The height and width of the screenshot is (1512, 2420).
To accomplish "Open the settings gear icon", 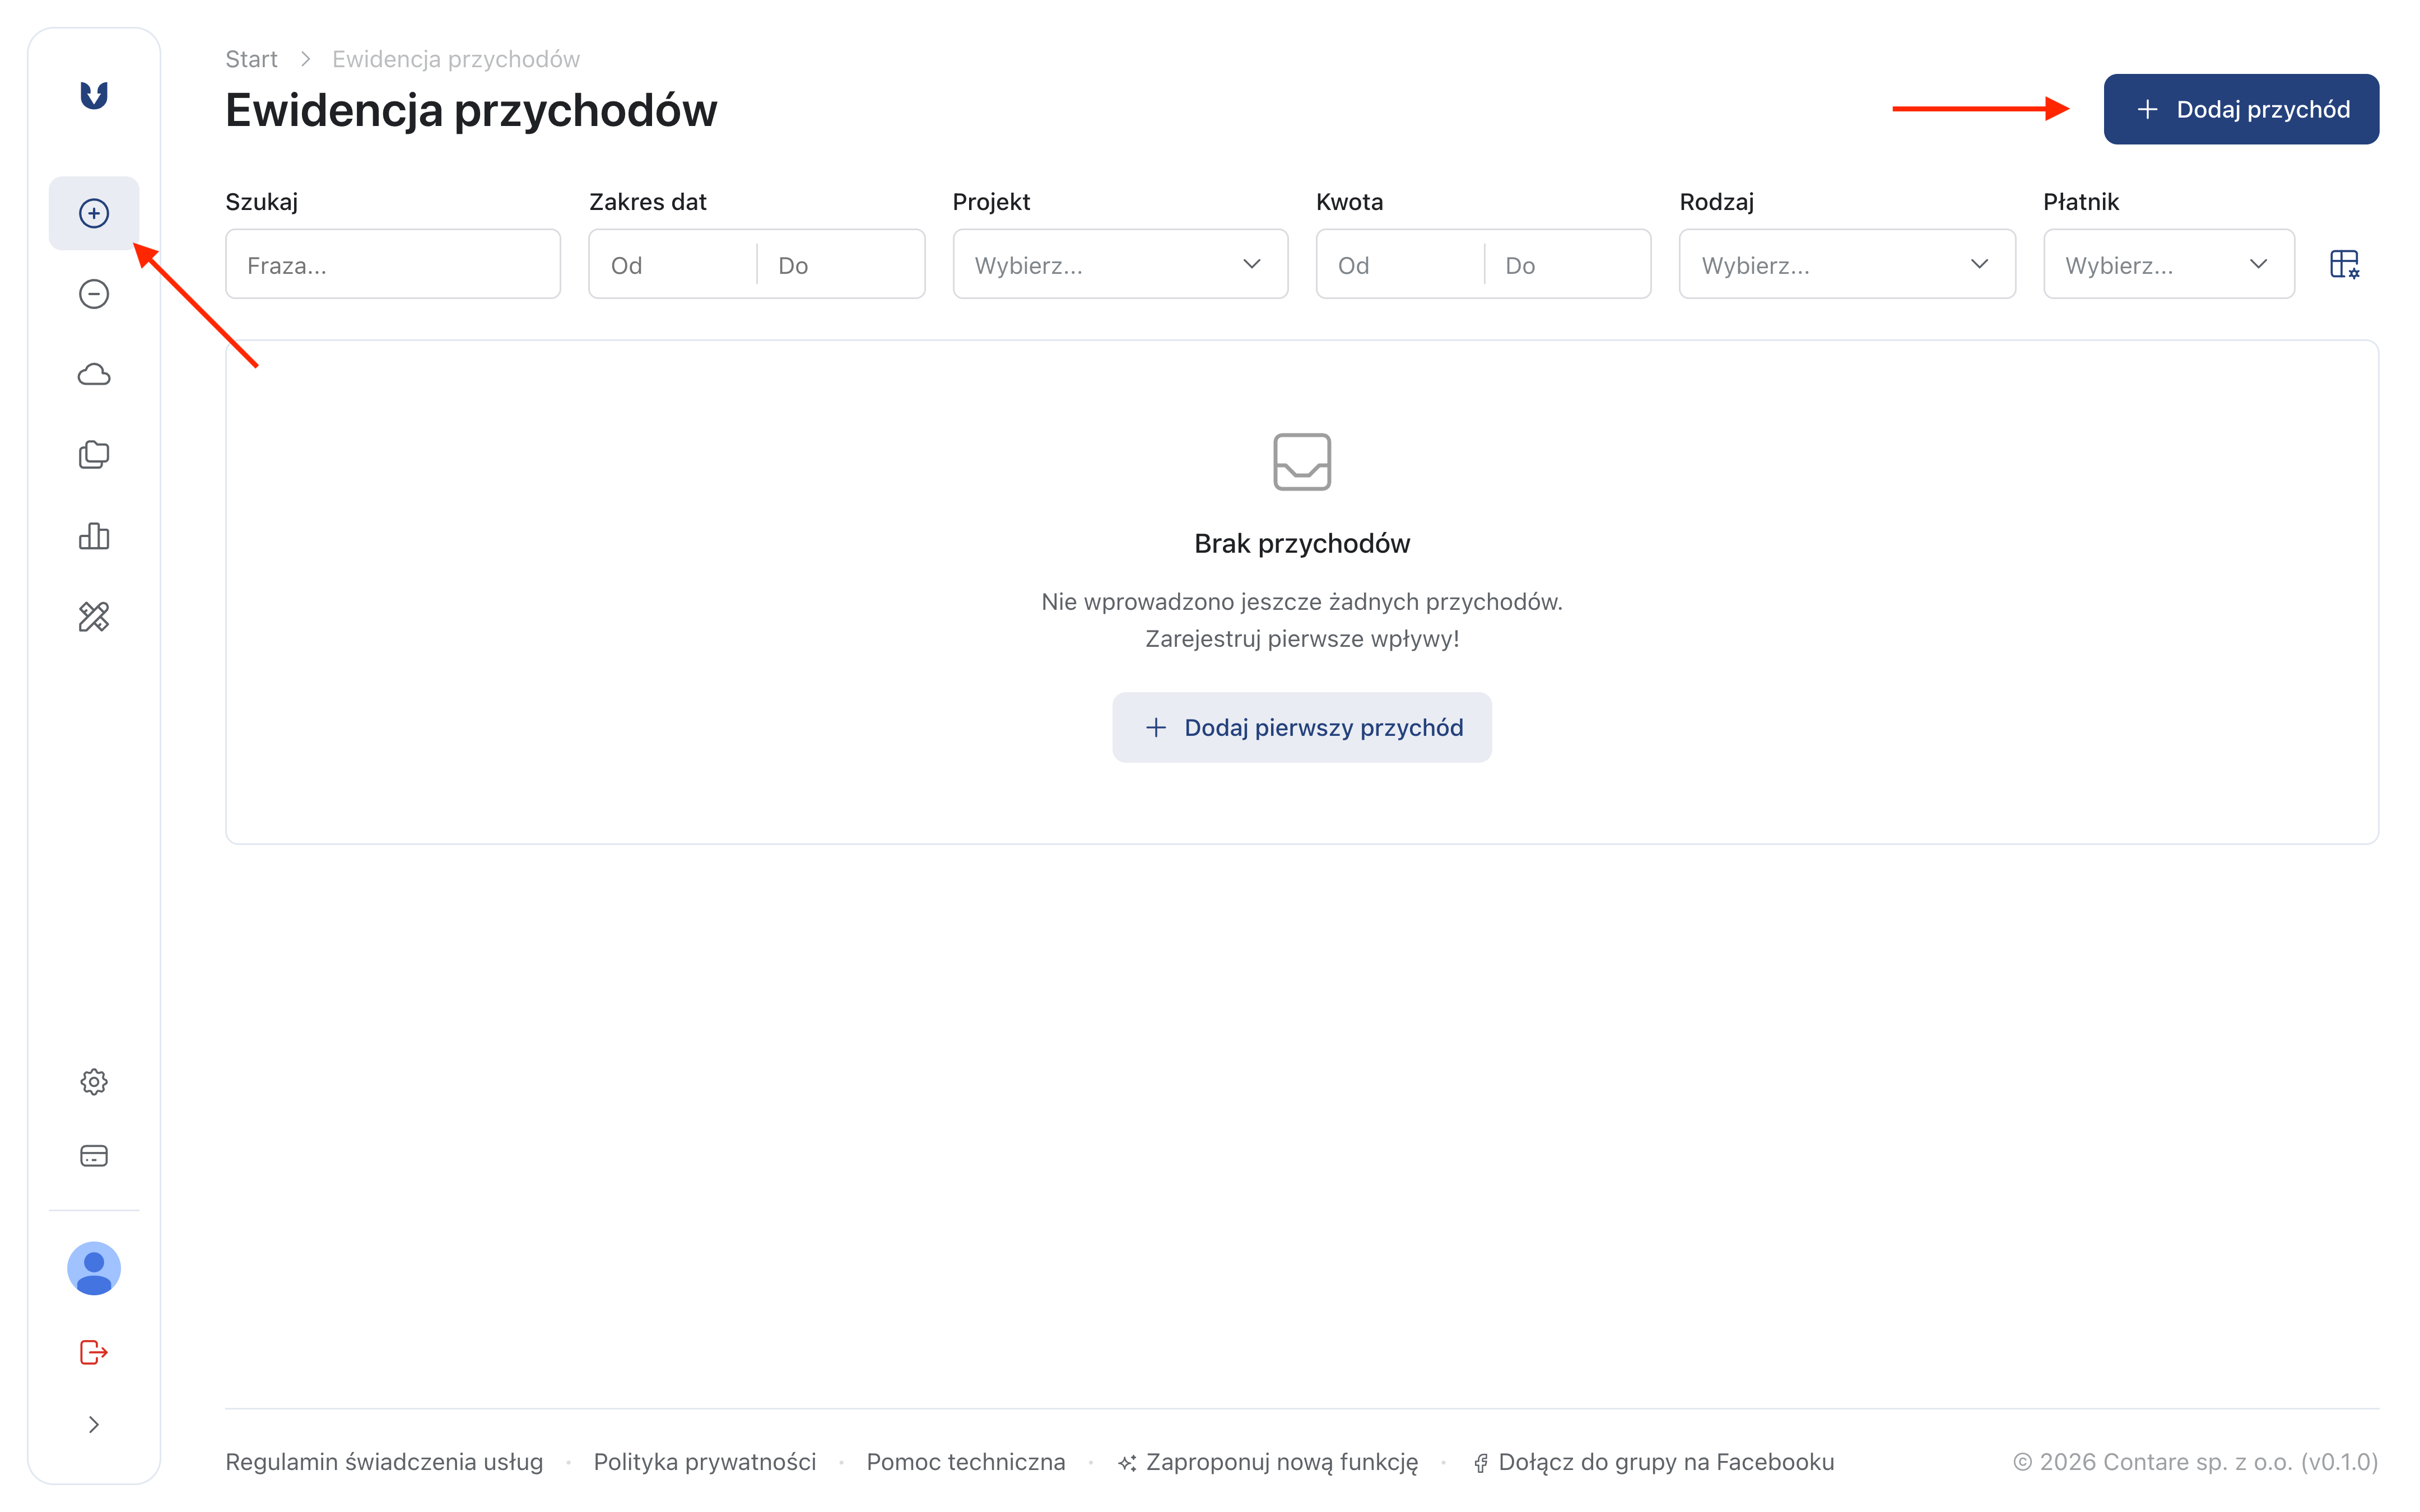I will click(94, 1082).
